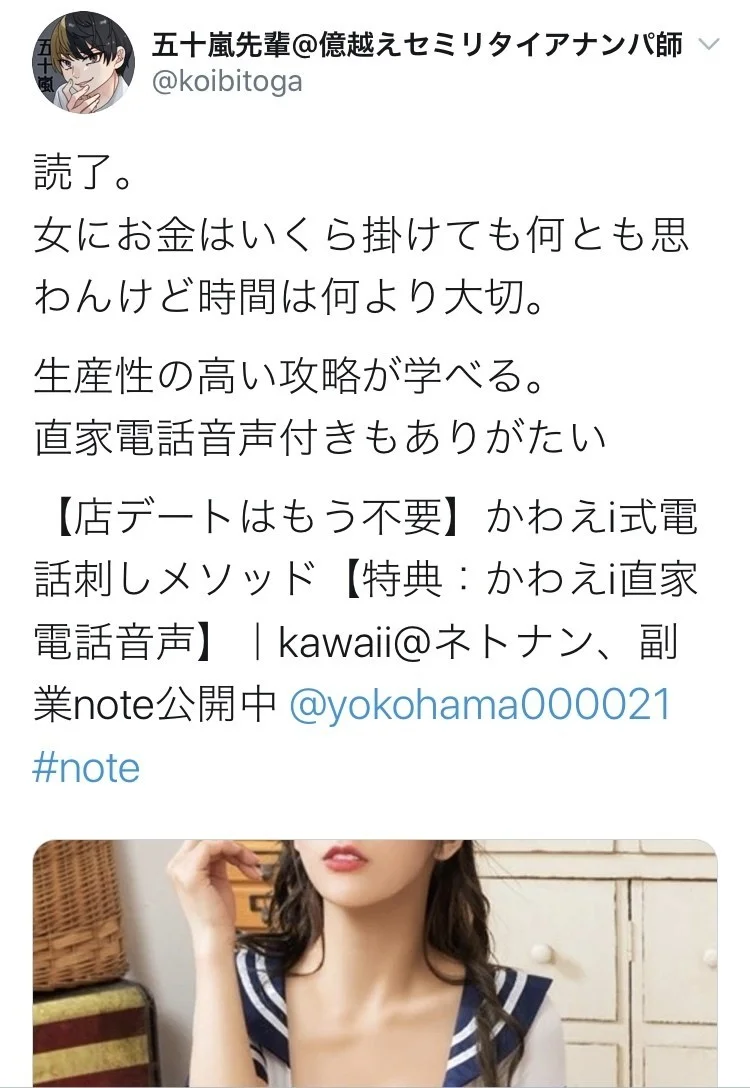Click the line わんけど時間は何より大切。

289,297
